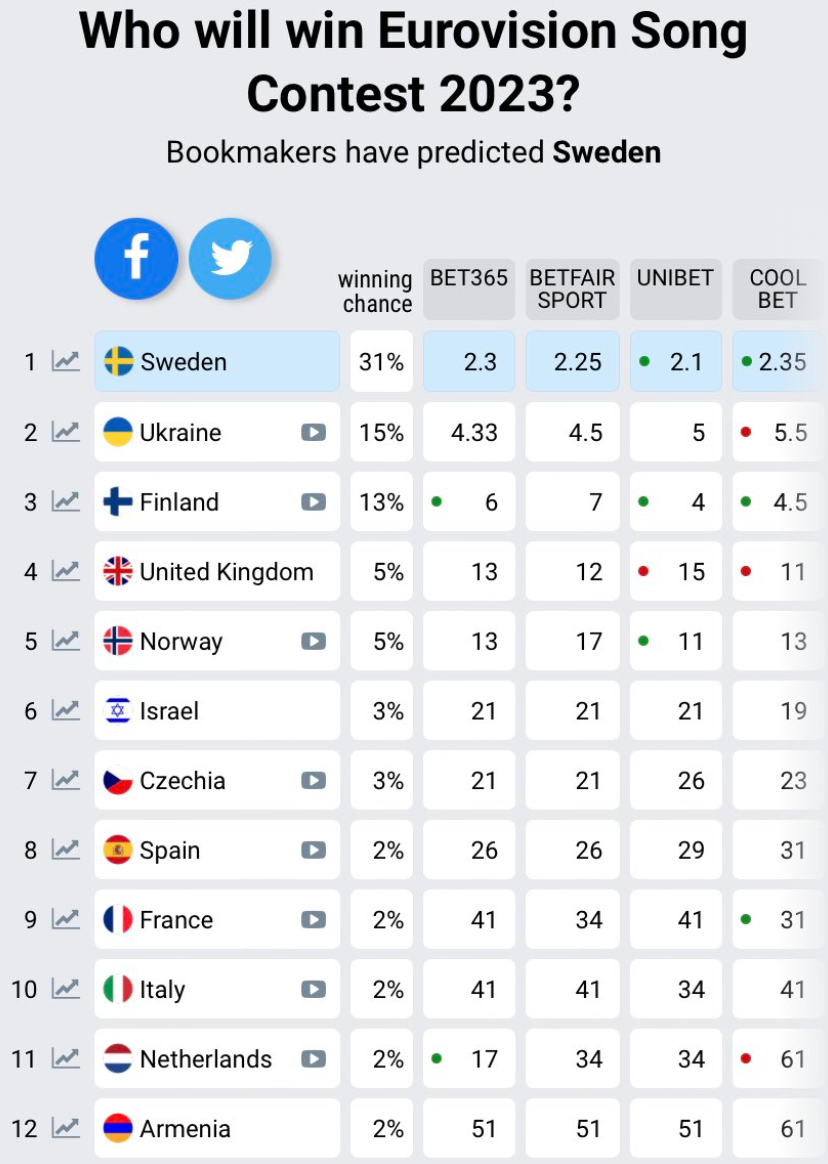Play Czechia's song video
Viewport: 828px width, 1164px height.
[x=313, y=780]
